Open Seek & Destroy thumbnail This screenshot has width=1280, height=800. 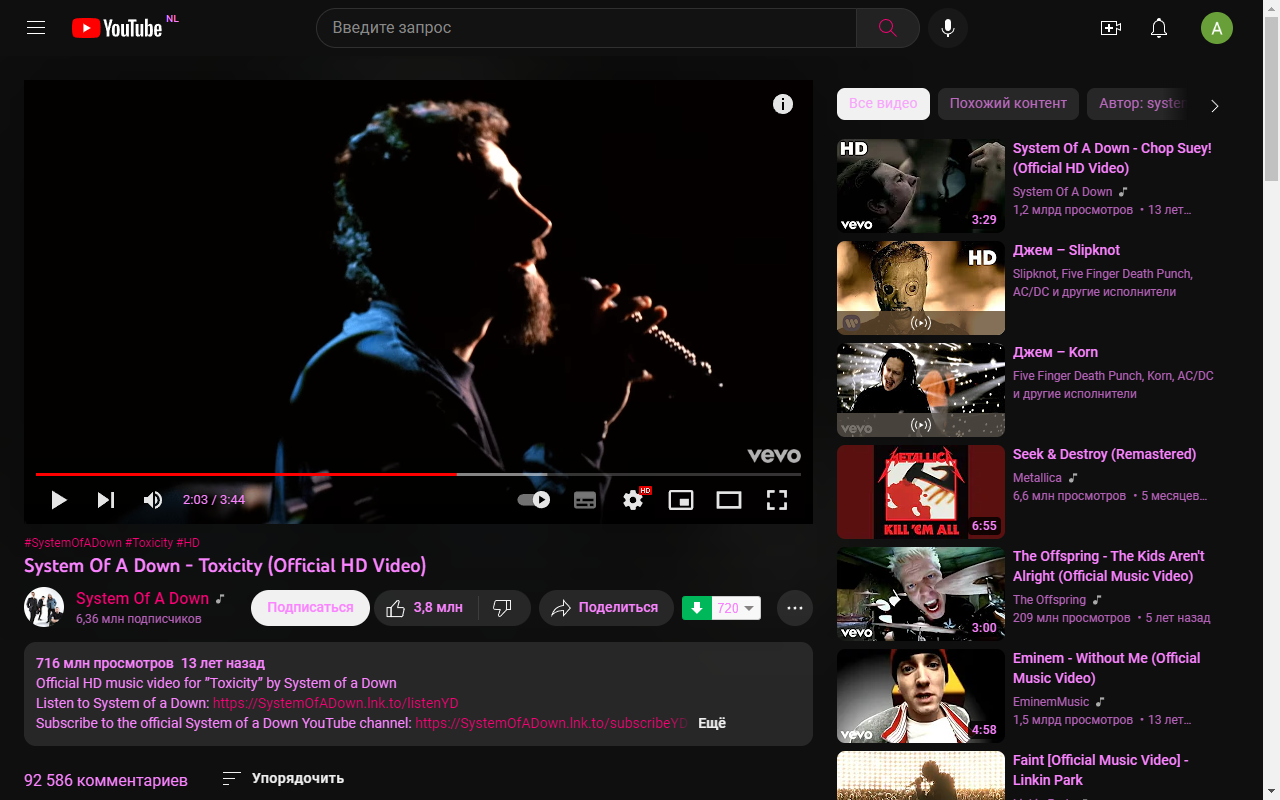921,492
